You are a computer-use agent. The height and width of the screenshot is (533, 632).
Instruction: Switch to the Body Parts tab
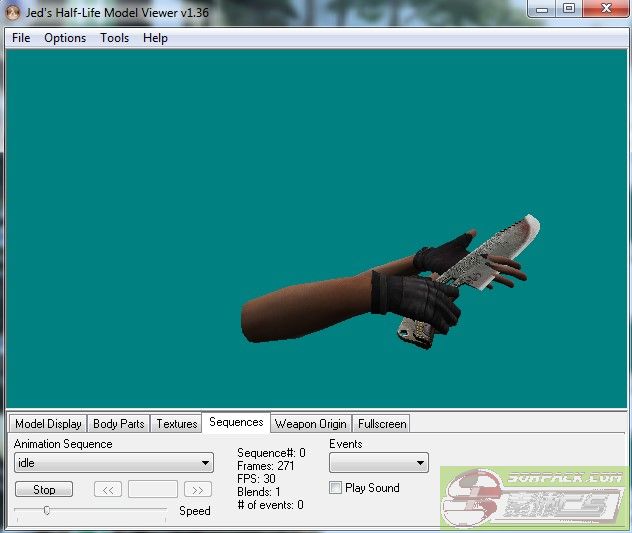(118, 424)
